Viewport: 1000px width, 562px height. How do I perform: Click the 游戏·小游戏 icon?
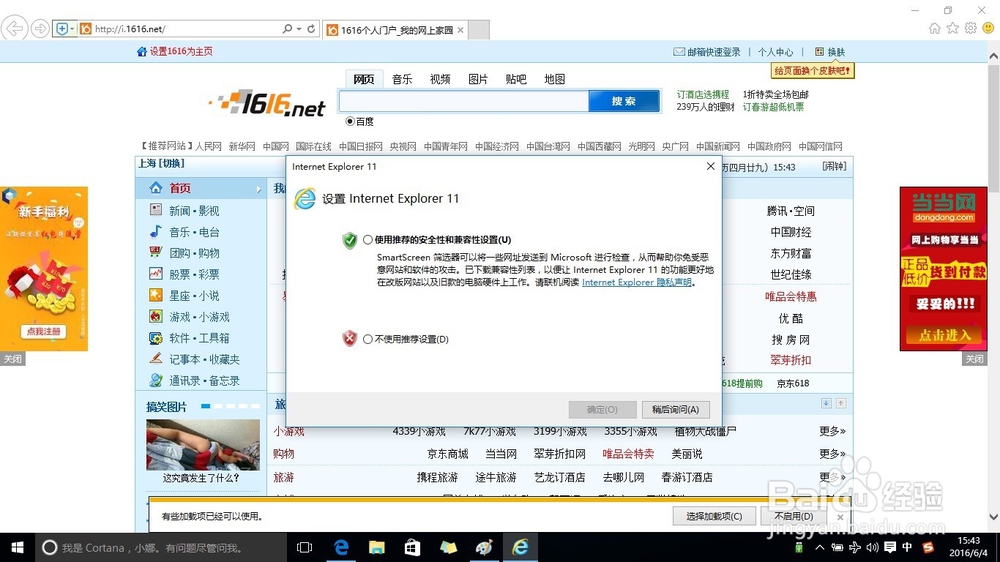[x=156, y=316]
